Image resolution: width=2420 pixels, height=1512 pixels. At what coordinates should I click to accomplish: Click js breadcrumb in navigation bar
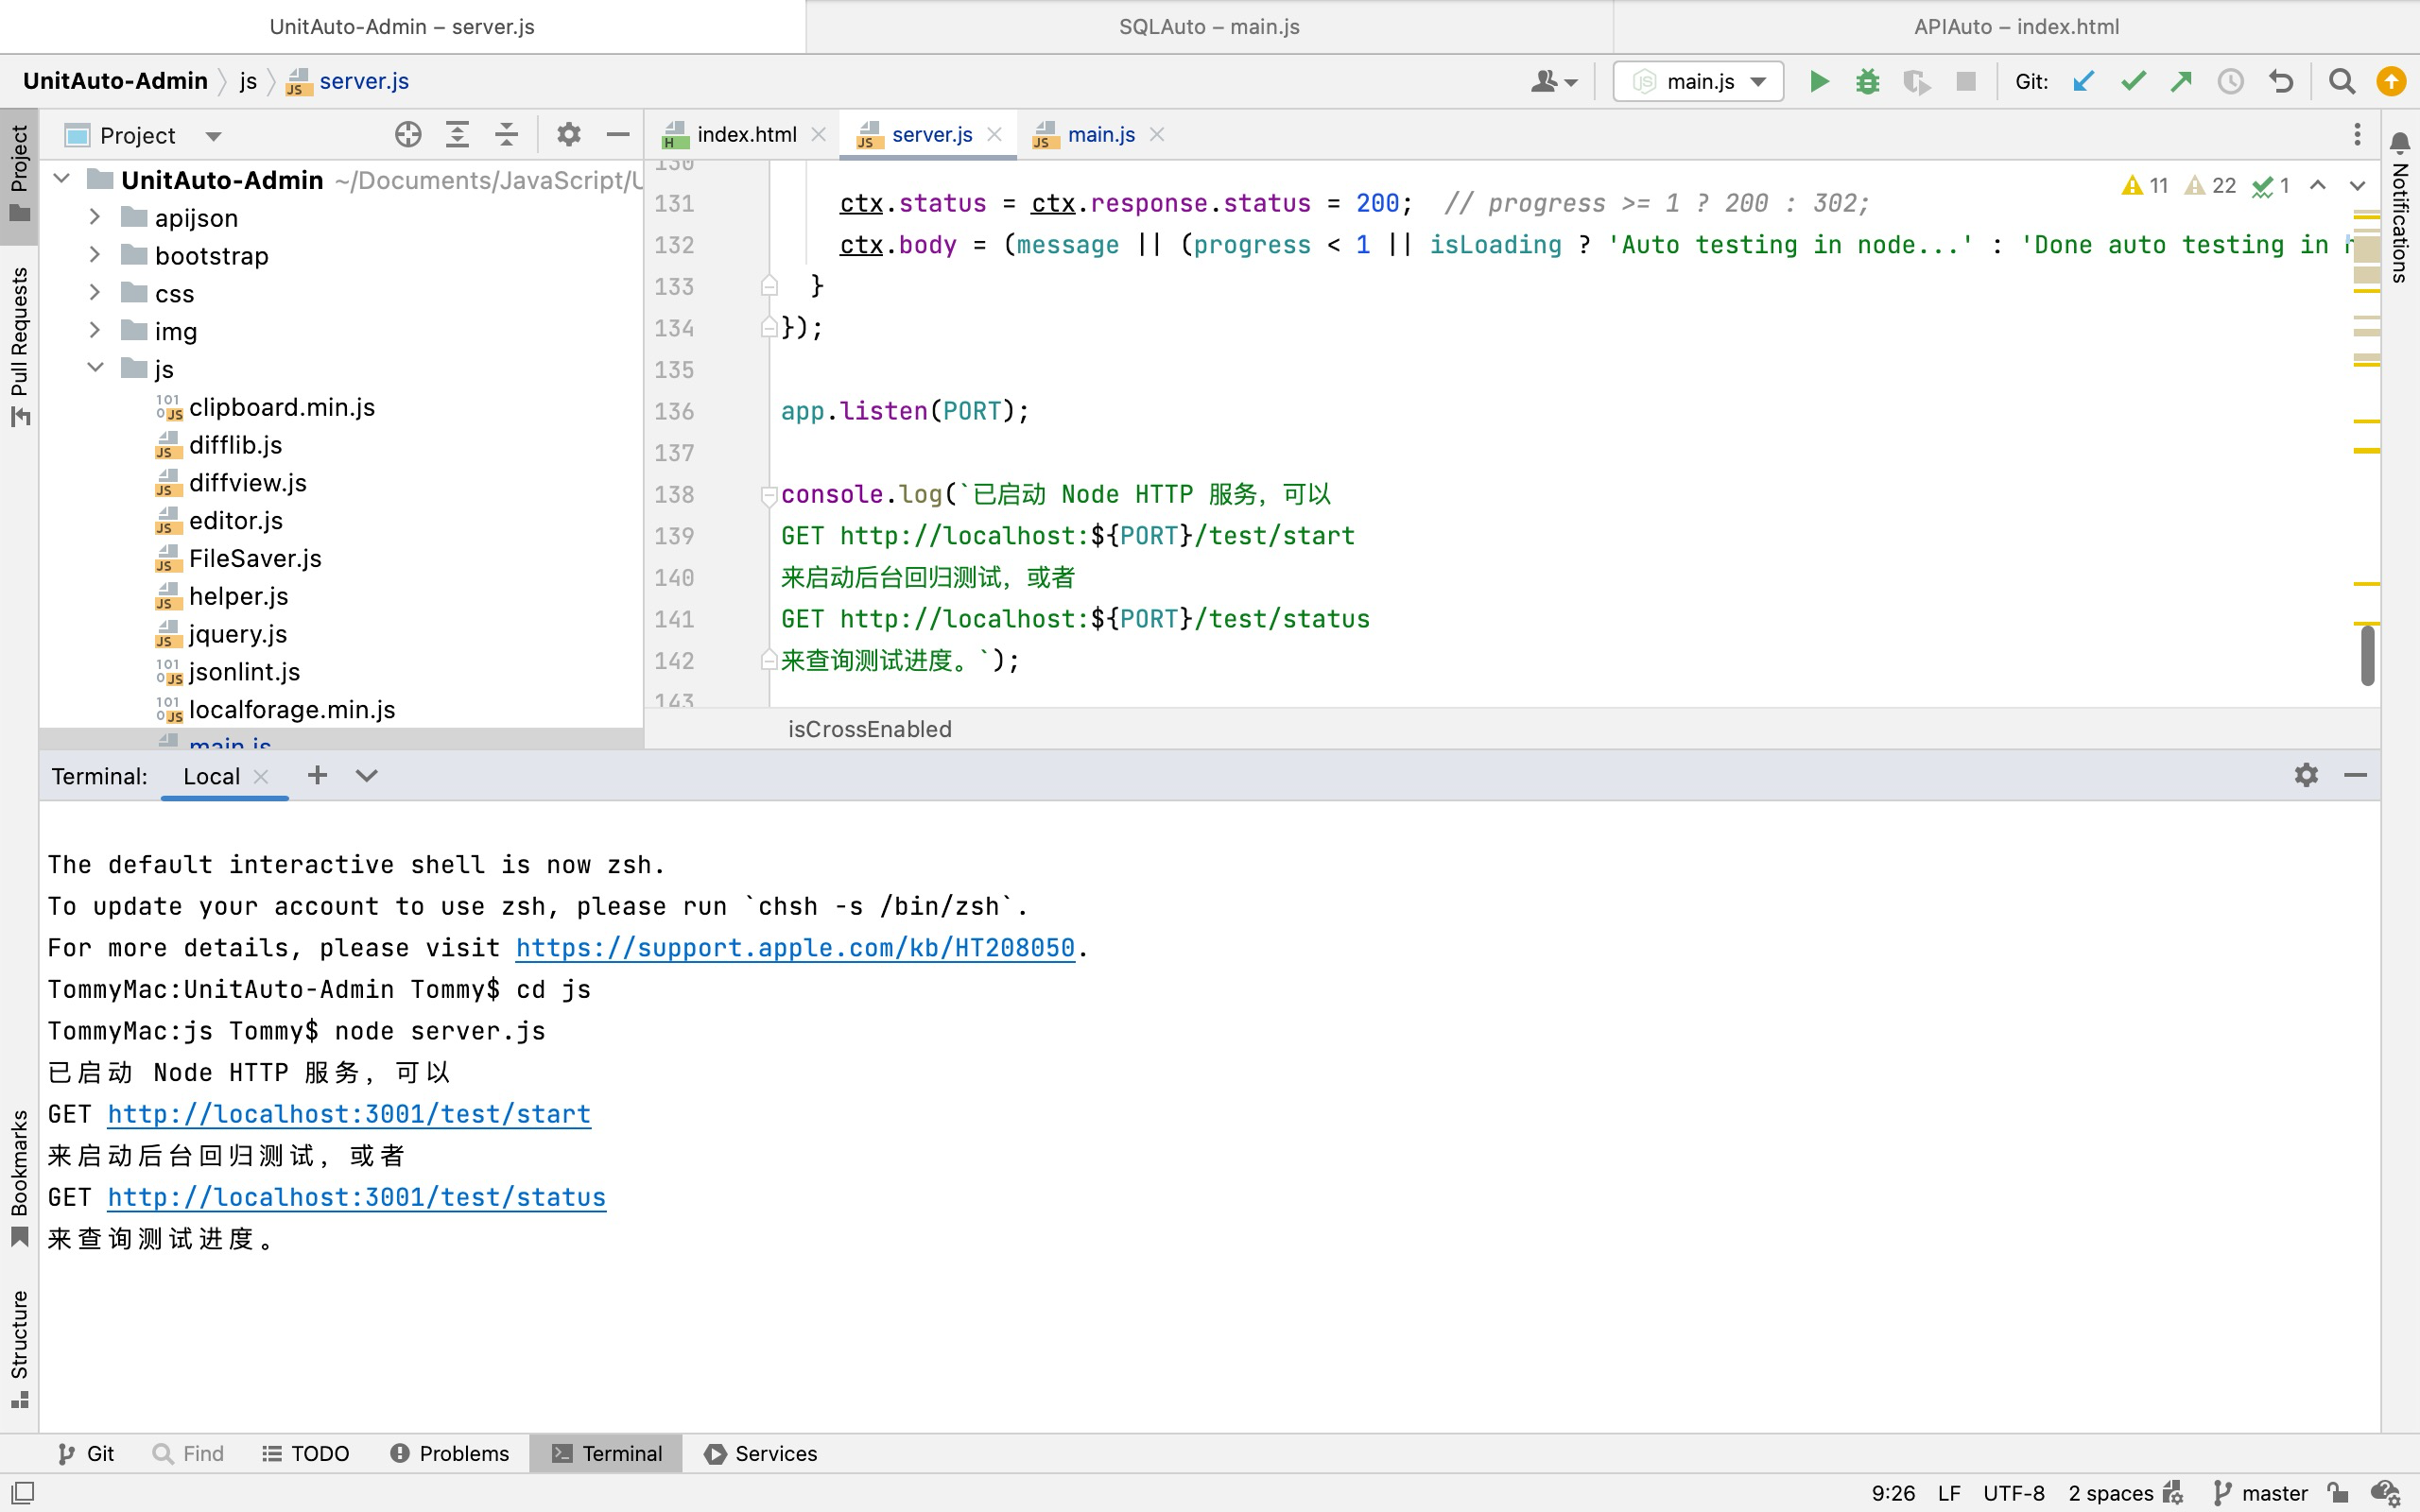[248, 81]
